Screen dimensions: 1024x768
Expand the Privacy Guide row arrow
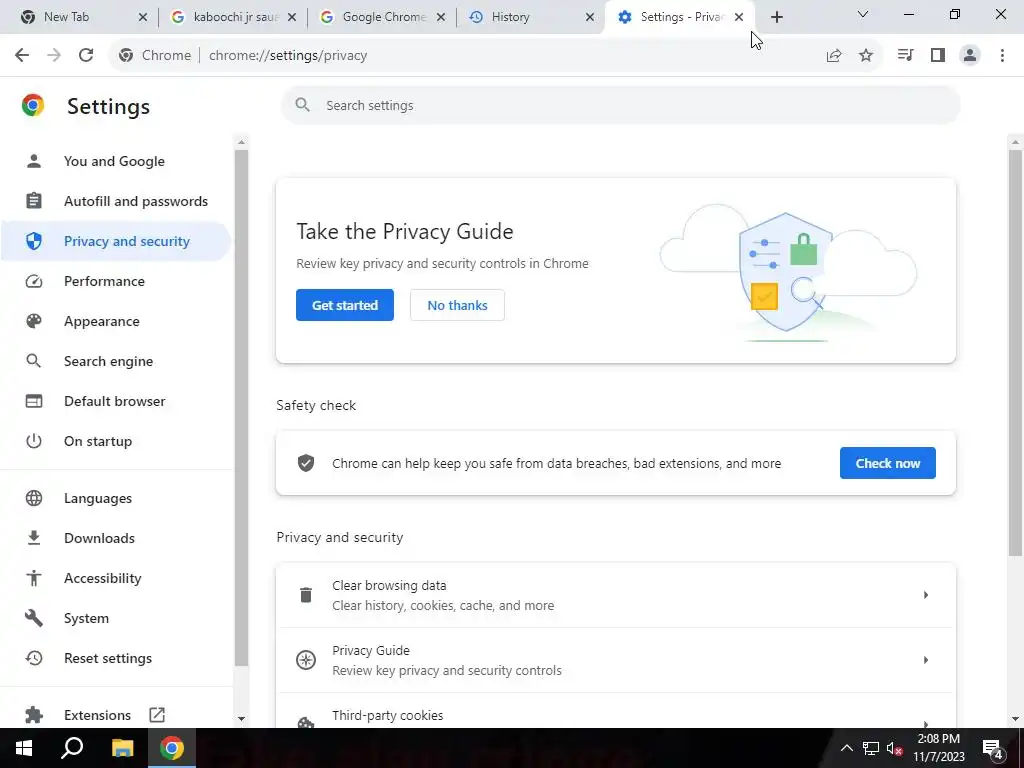tap(925, 660)
